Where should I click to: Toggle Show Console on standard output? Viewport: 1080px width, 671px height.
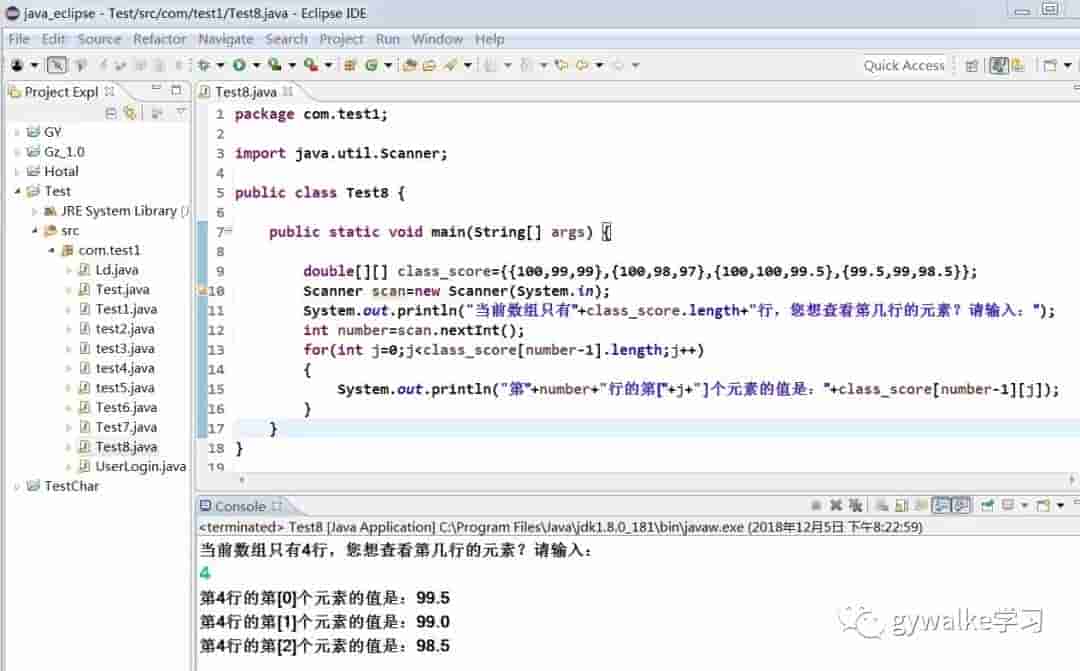[942, 506]
